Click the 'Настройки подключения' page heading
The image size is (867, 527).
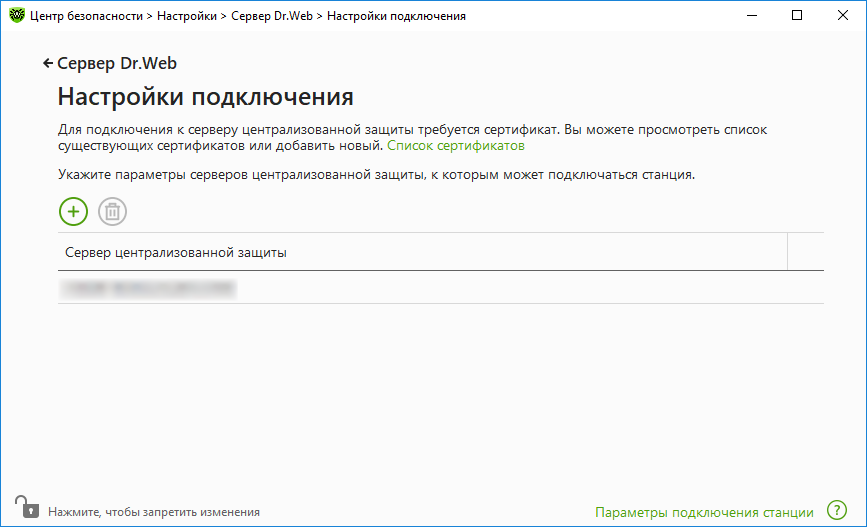coord(205,97)
